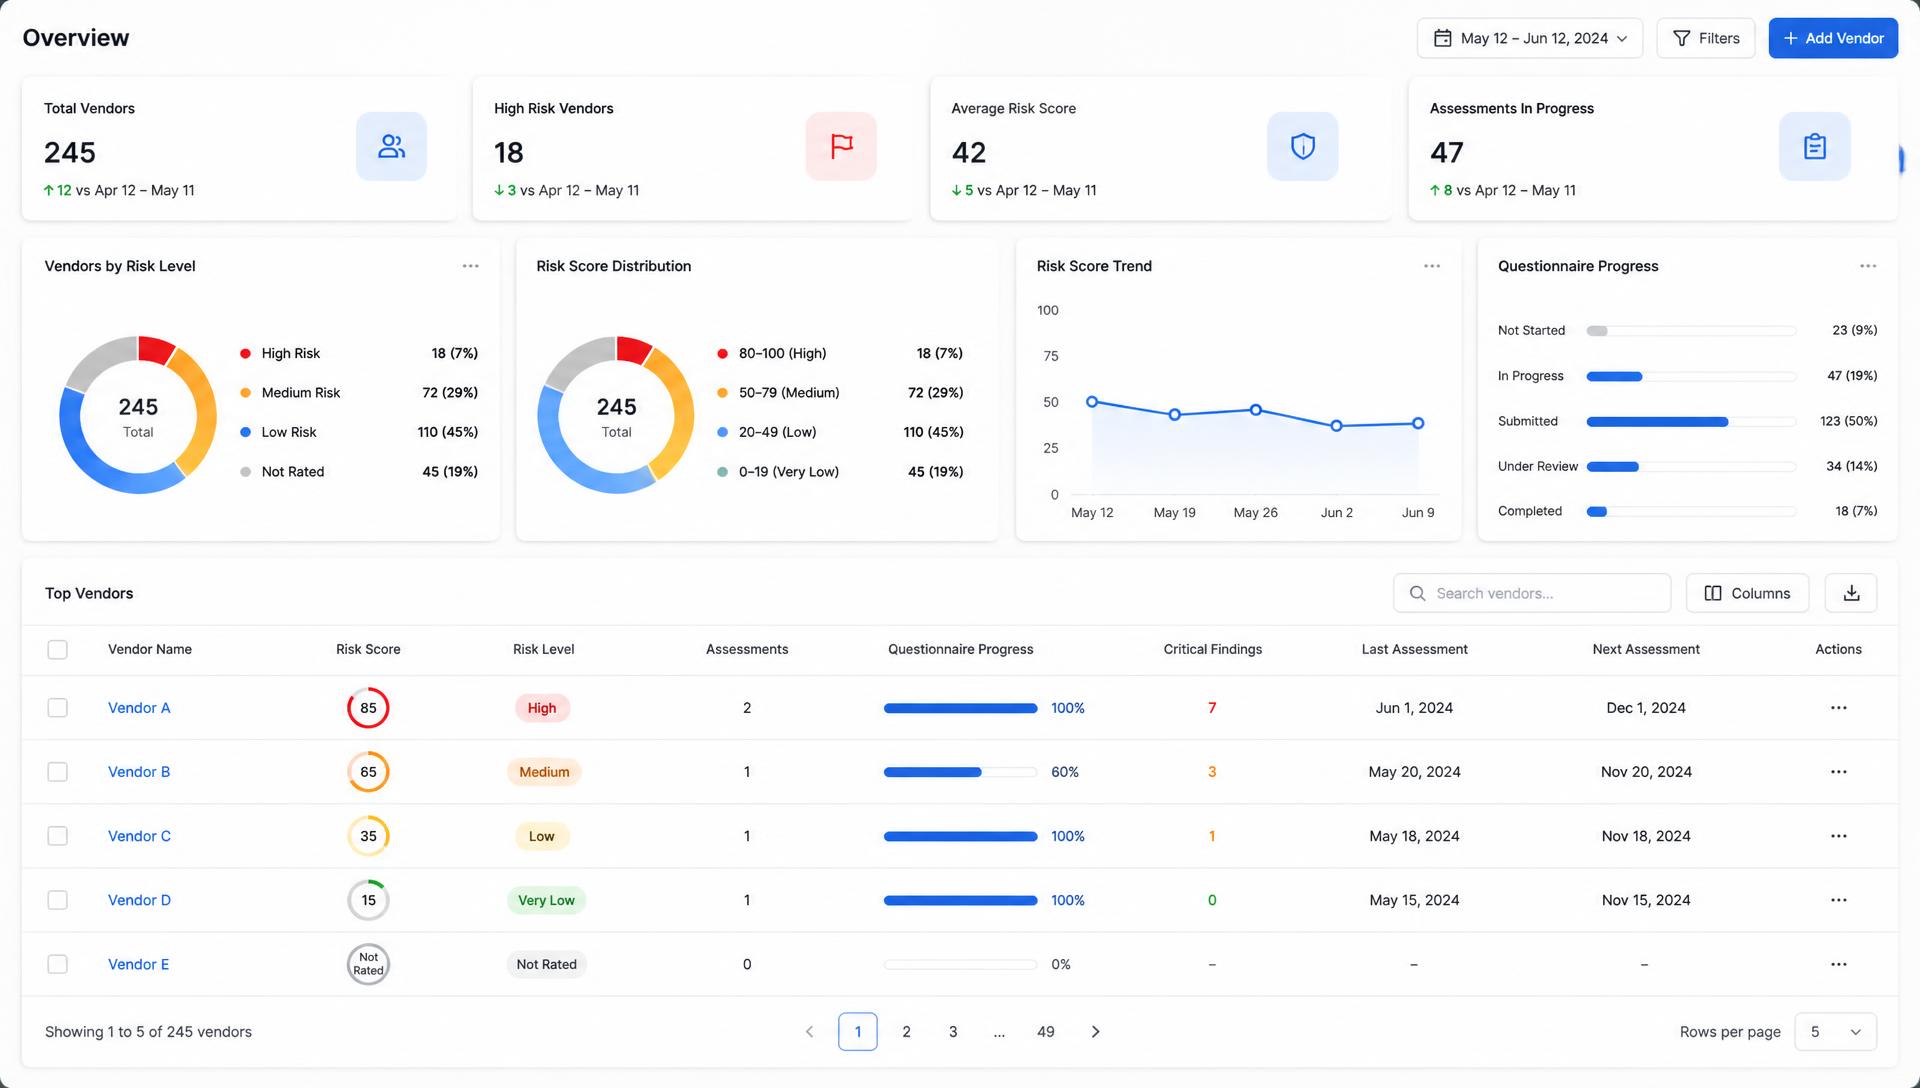1920x1088 pixels.
Task: Click Vendor E 0% progress bar
Action: coord(960,964)
